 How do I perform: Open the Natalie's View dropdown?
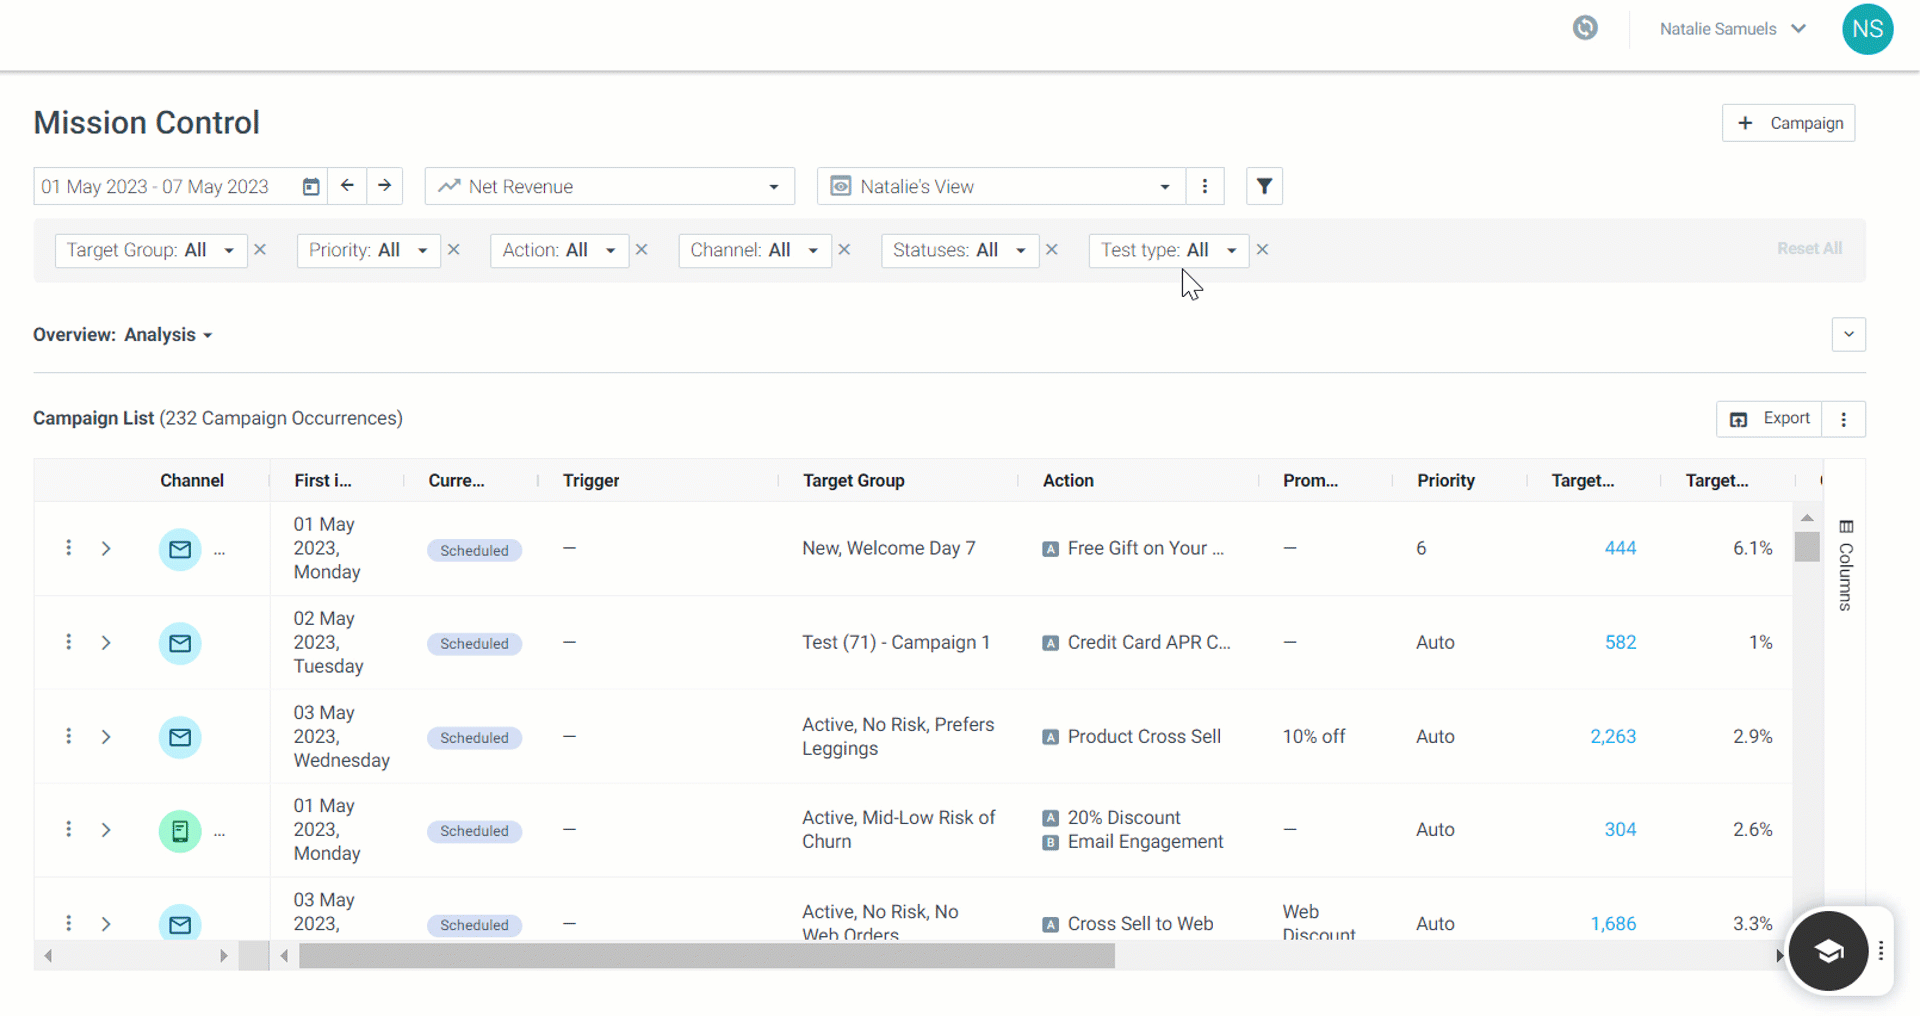point(1001,187)
